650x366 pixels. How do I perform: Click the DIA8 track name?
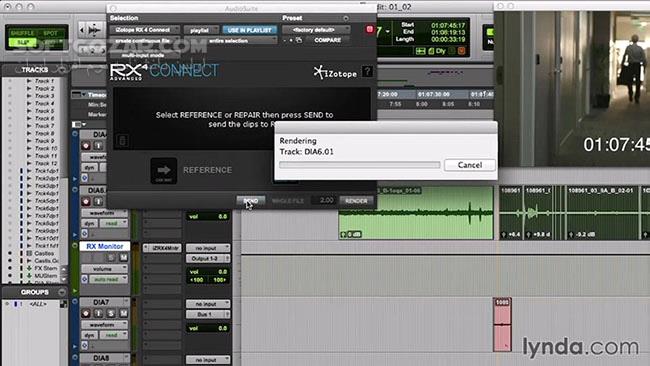click(102, 358)
